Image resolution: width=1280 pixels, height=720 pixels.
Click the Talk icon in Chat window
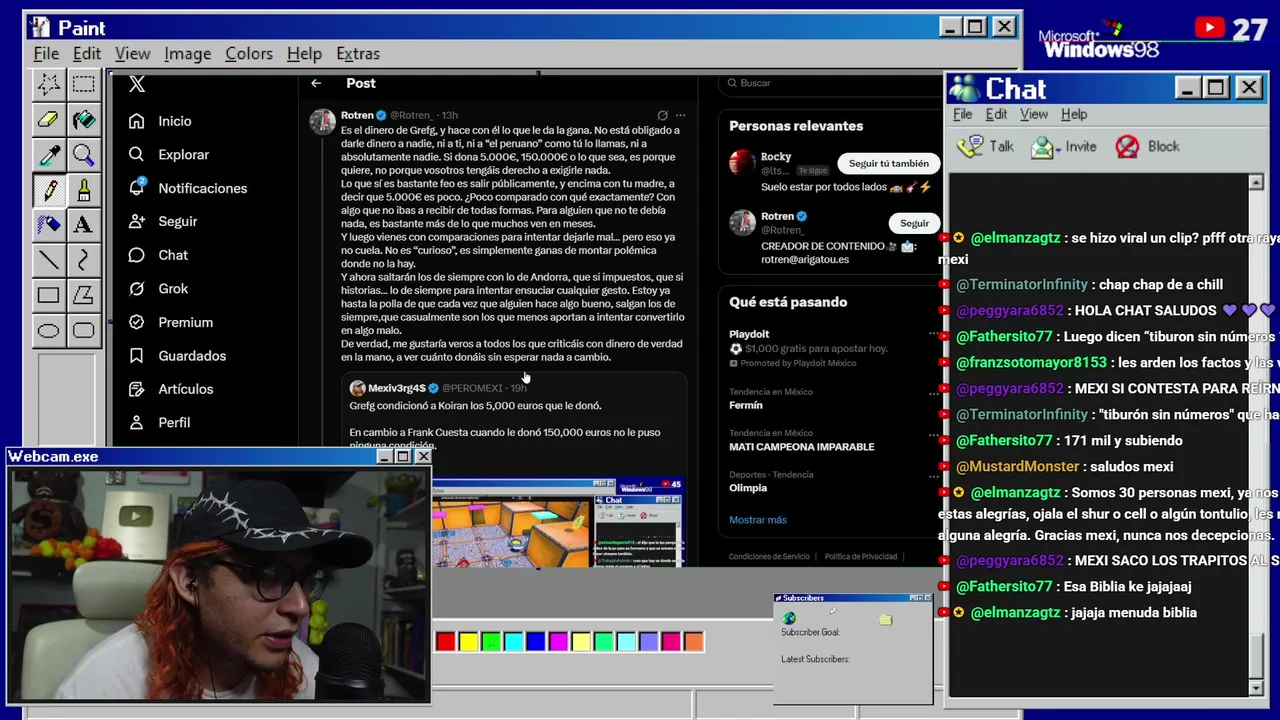pyautogui.click(x=970, y=147)
